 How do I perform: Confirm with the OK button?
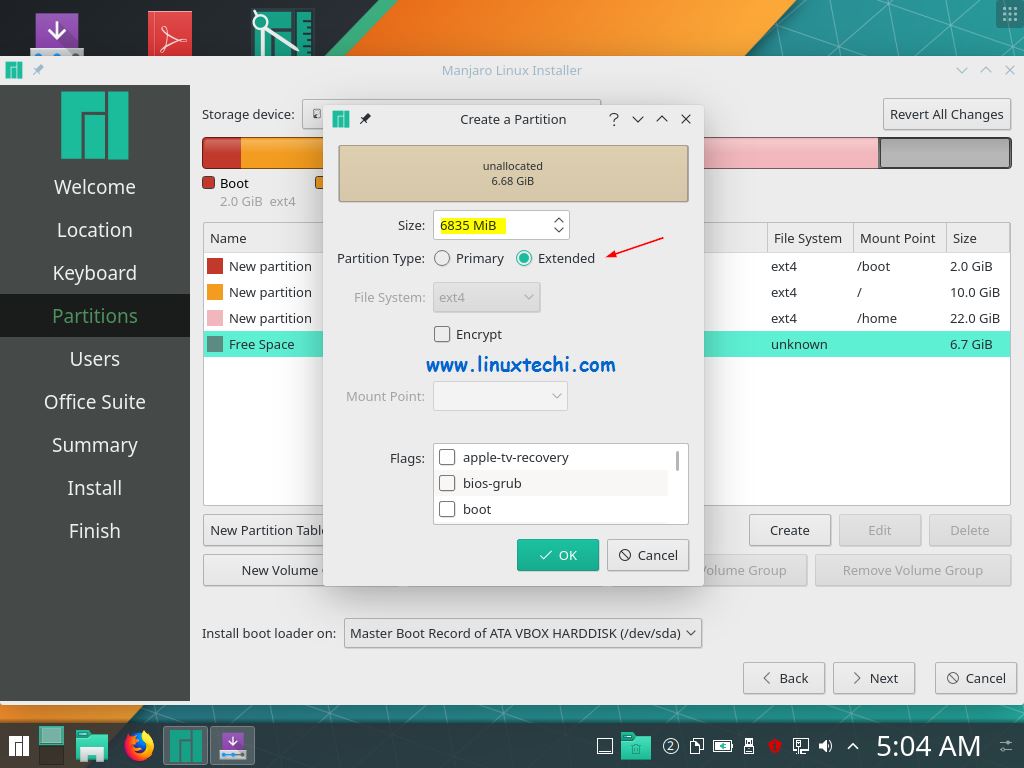coord(557,555)
